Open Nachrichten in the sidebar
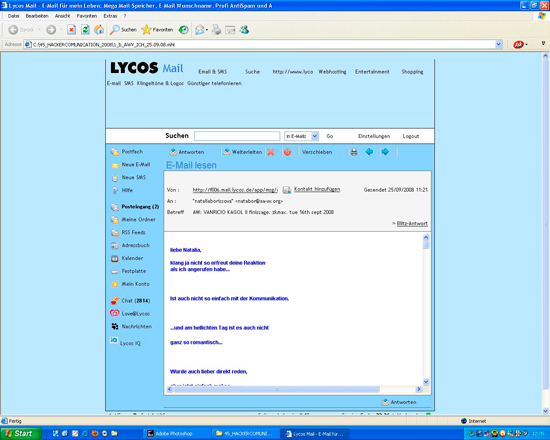Image resolution: width=550 pixels, height=440 pixels. point(132,326)
